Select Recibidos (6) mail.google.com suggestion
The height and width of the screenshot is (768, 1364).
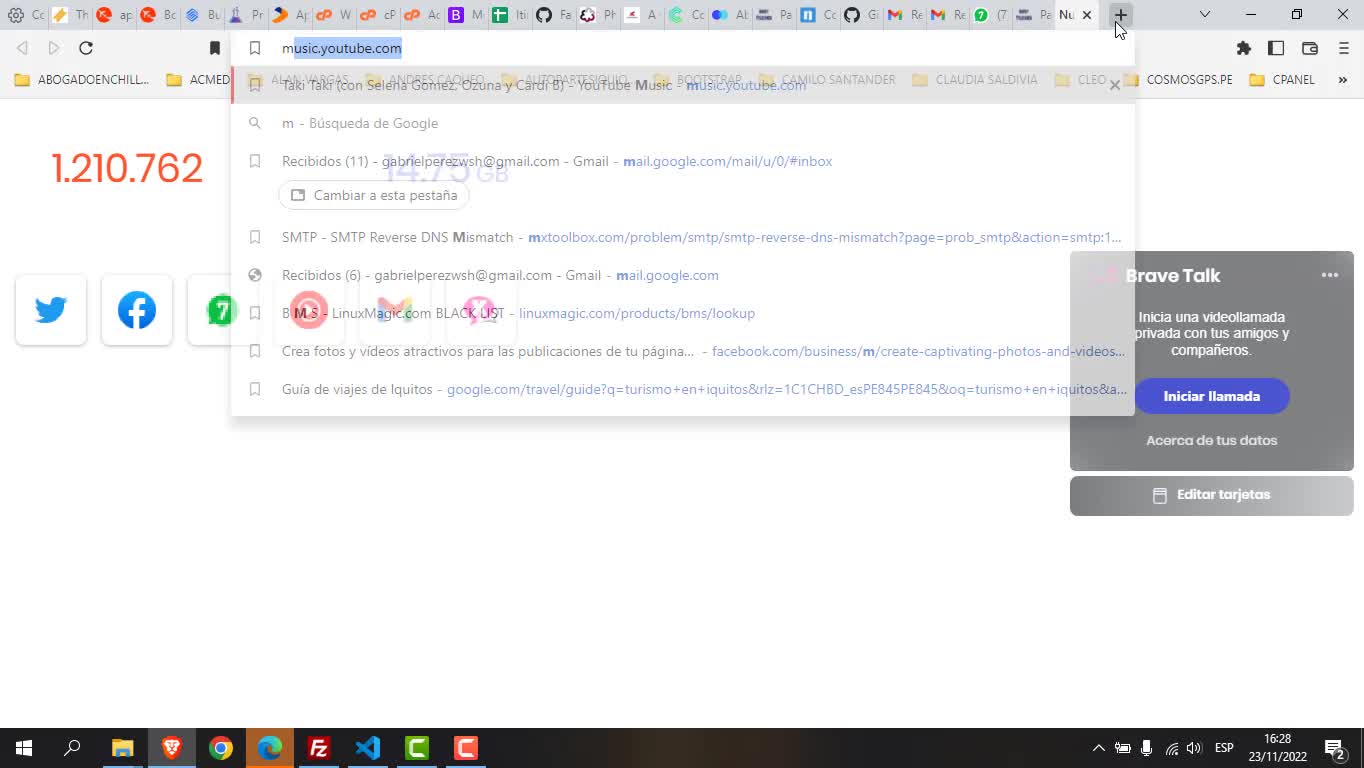[682, 275]
